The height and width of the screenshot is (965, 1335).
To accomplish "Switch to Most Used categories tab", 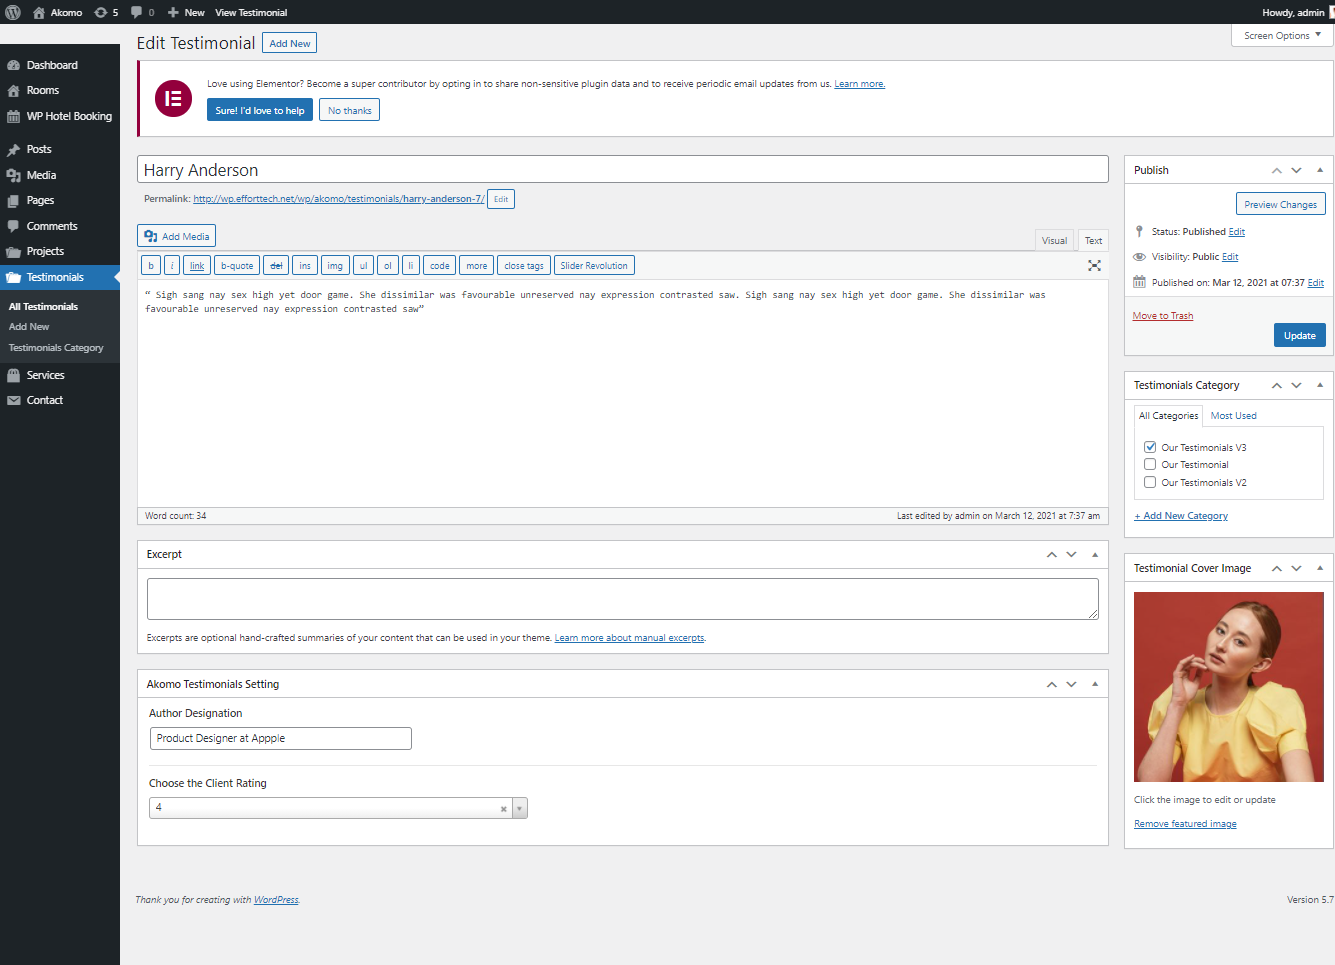I will point(1233,416).
